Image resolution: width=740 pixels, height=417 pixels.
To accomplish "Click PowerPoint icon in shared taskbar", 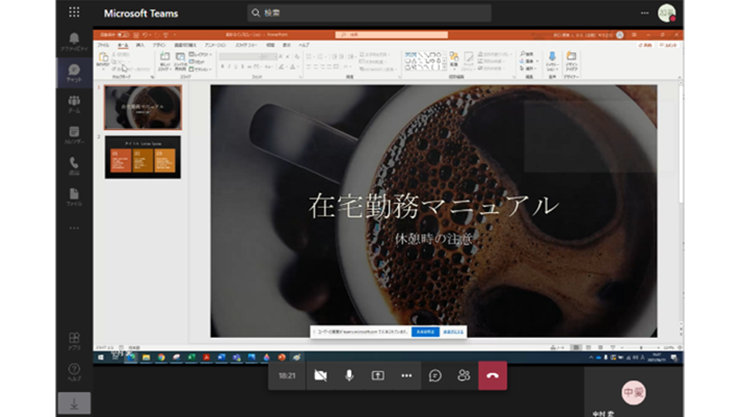I will (x=282, y=358).
